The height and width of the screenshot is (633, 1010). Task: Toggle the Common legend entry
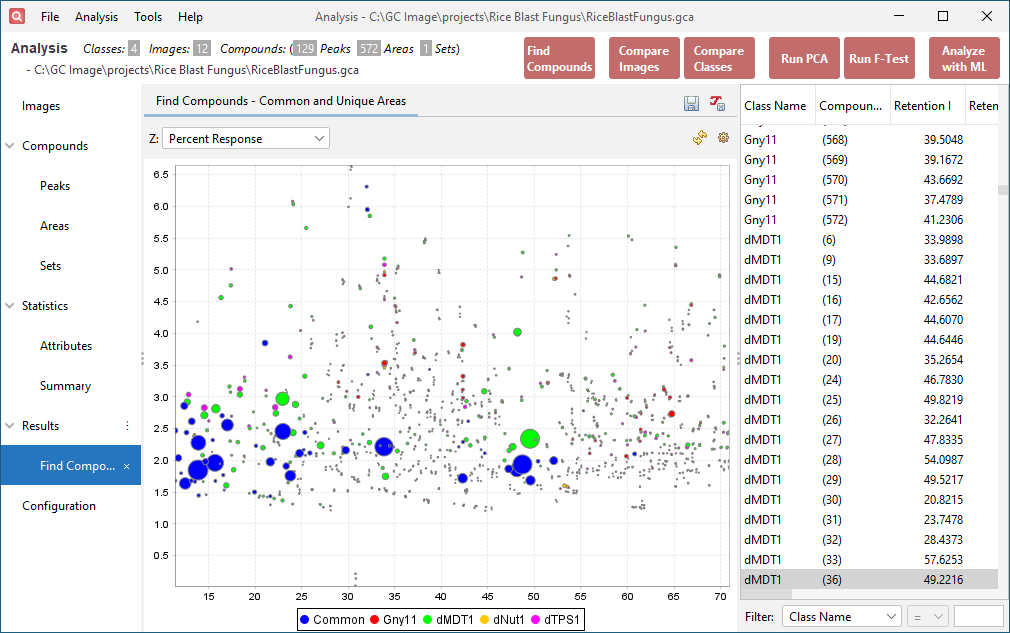[x=332, y=619]
